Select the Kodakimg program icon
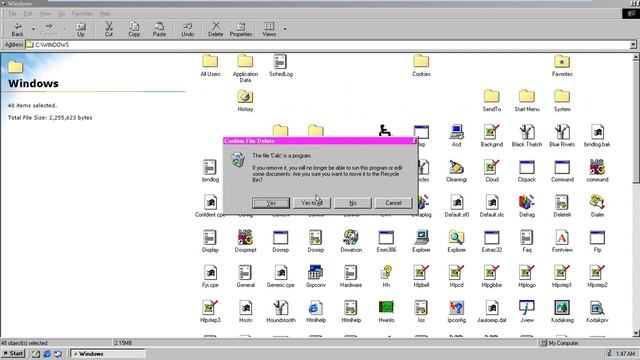Image resolution: width=640 pixels, height=360 pixels. [562, 311]
